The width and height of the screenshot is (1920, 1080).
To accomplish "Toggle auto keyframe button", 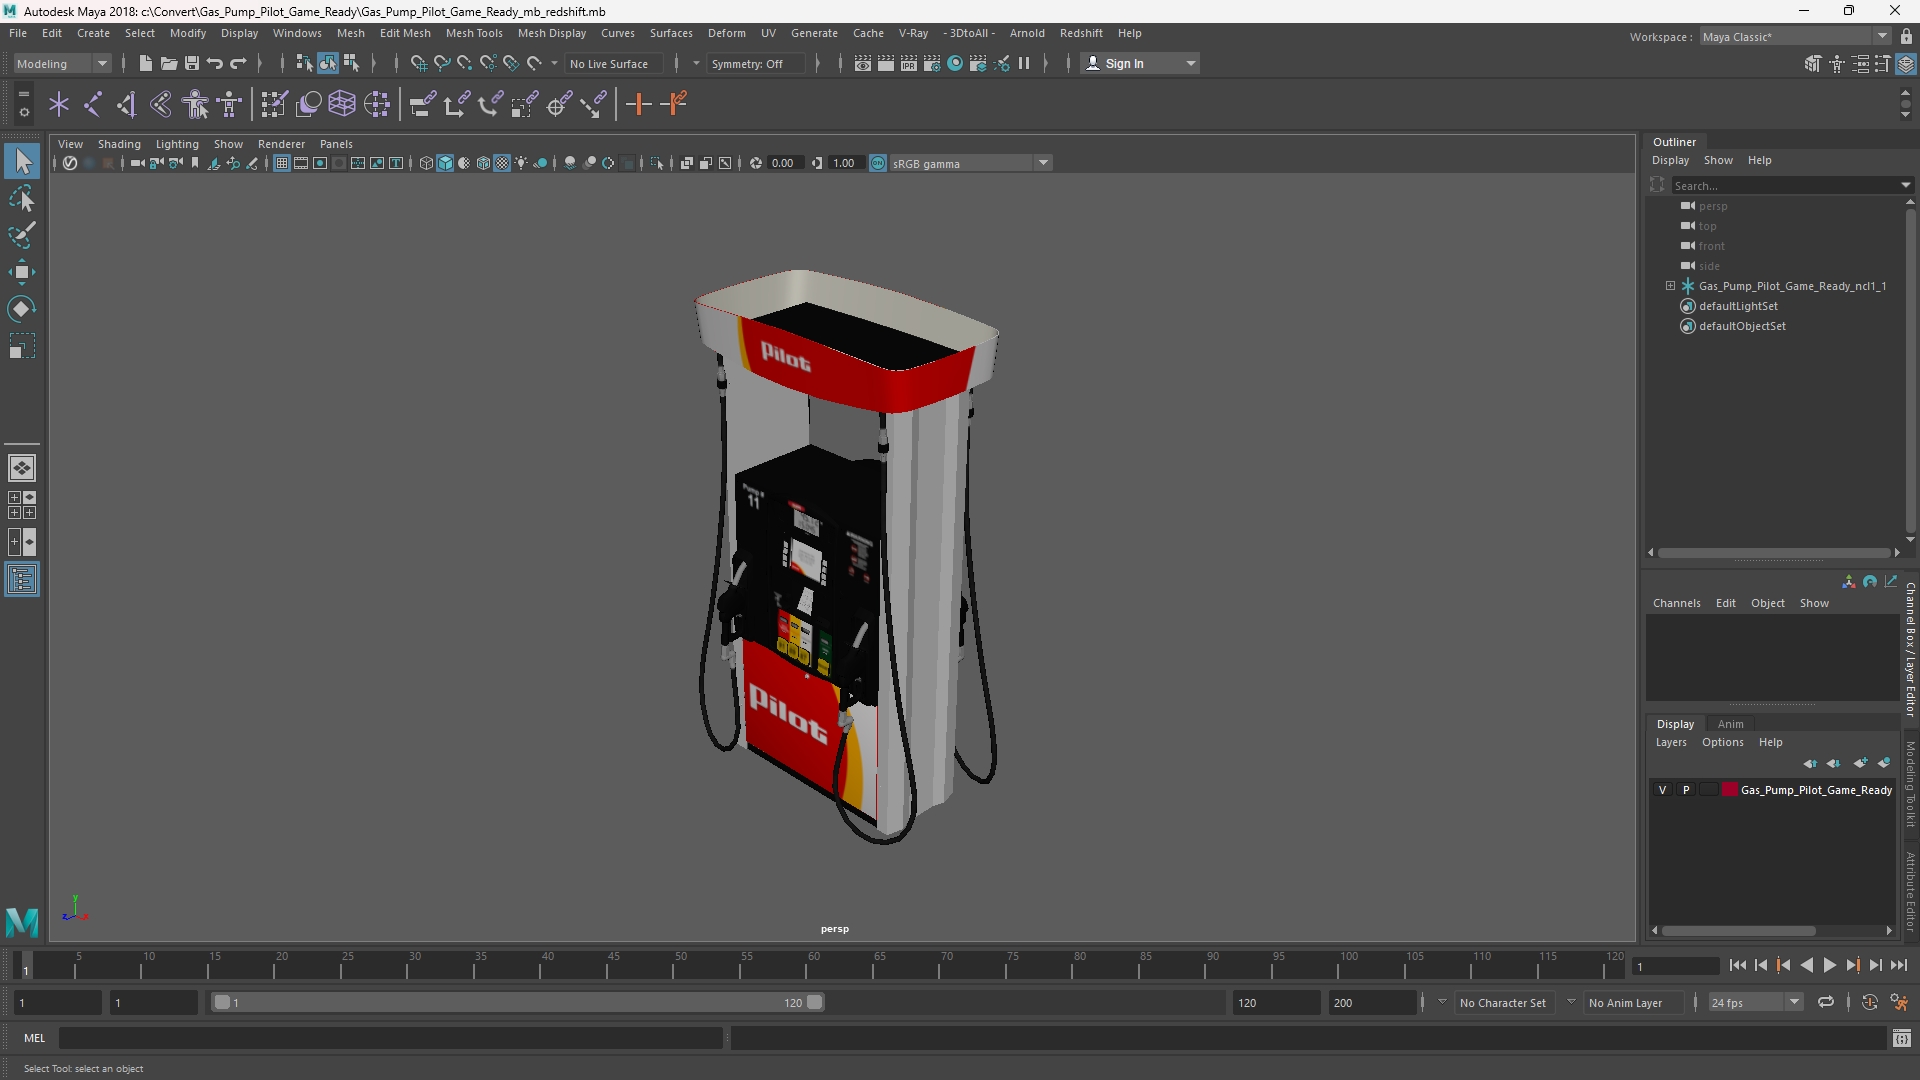I will point(1869,1002).
